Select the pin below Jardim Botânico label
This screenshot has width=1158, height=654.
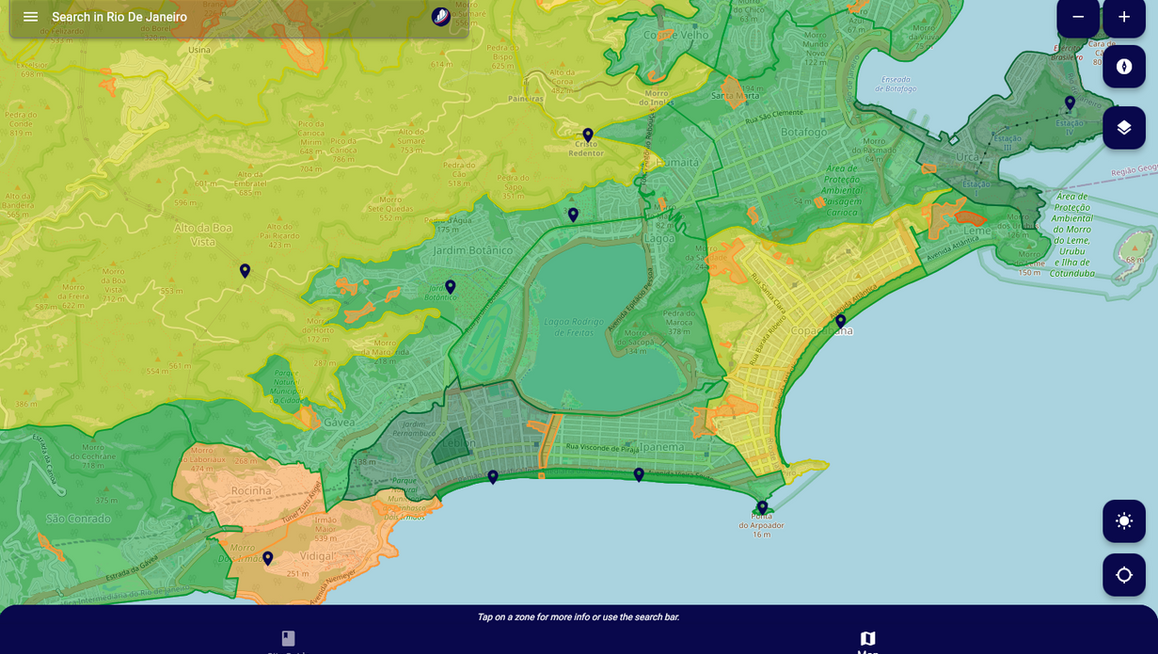tap(450, 286)
